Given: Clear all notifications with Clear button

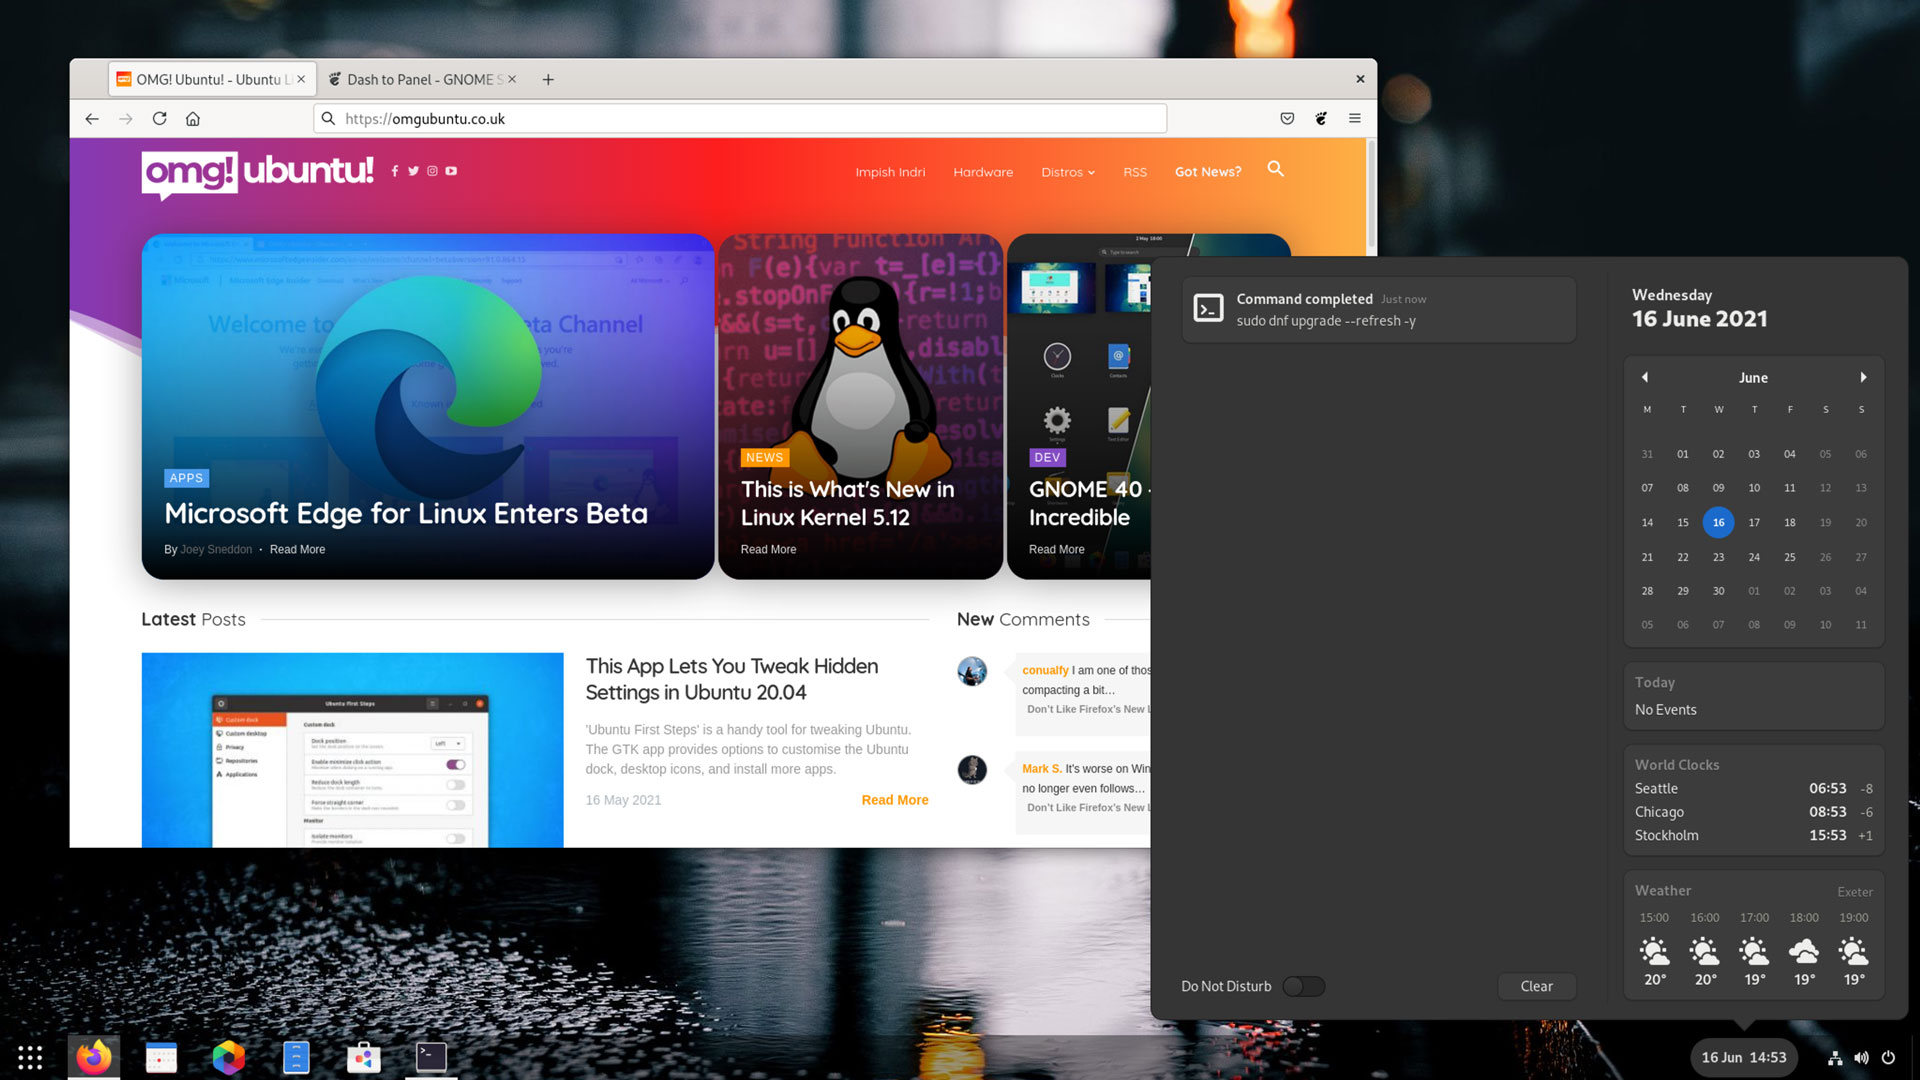Looking at the screenshot, I should pos(1537,987).
